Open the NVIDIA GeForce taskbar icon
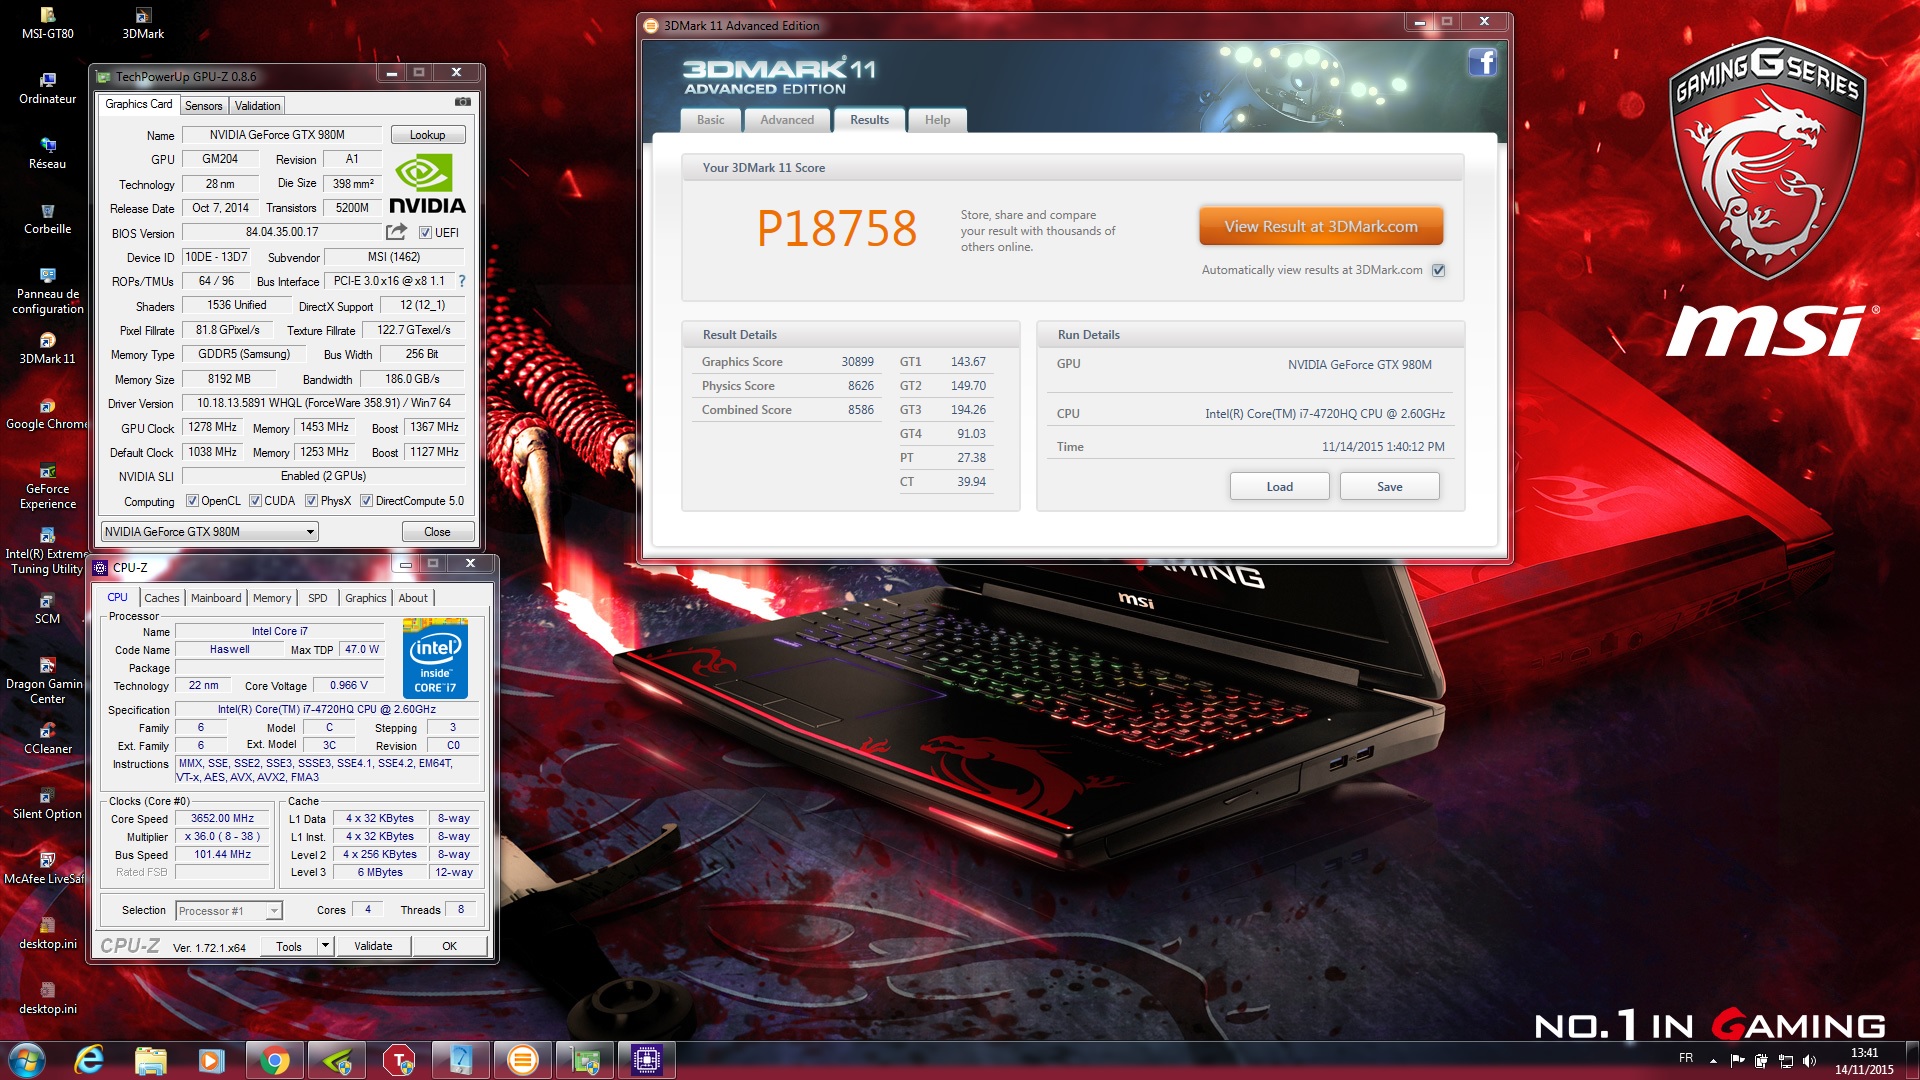 tap(336, 1060)
